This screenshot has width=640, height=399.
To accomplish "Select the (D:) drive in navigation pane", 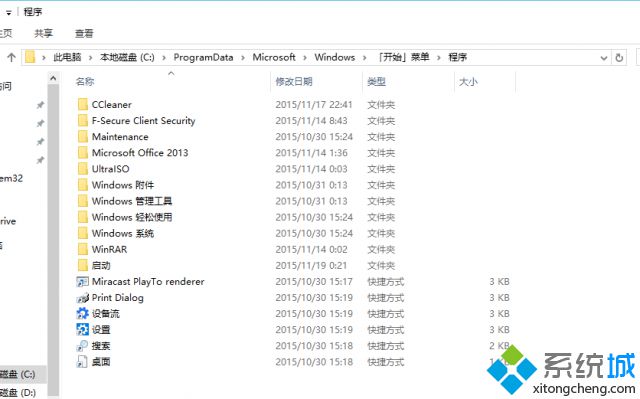I will point(18,392).
